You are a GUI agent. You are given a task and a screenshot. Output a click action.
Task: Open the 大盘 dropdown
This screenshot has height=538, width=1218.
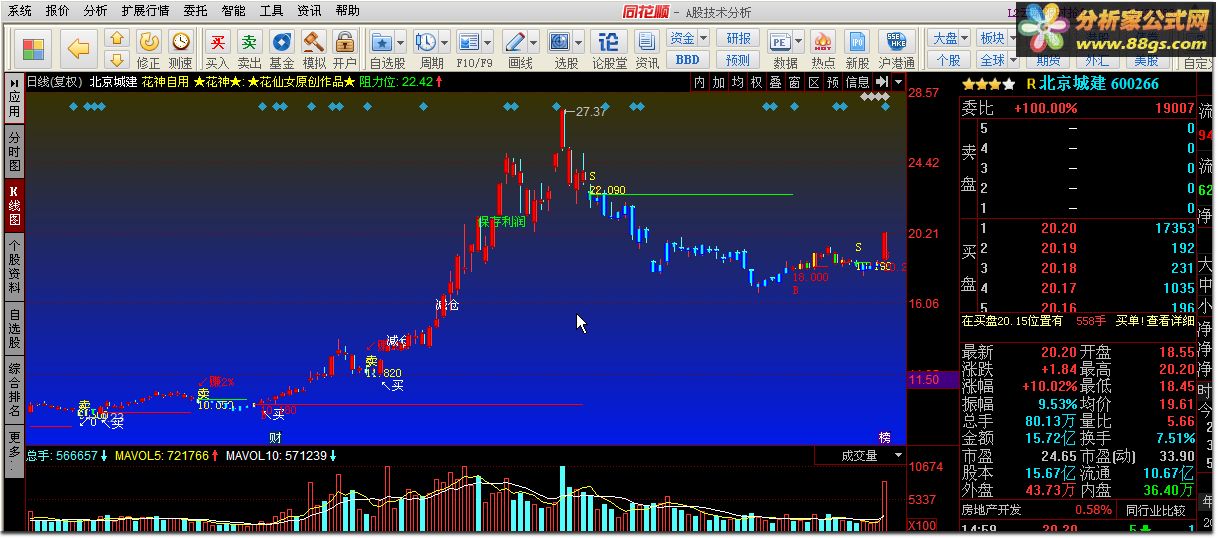949,38
